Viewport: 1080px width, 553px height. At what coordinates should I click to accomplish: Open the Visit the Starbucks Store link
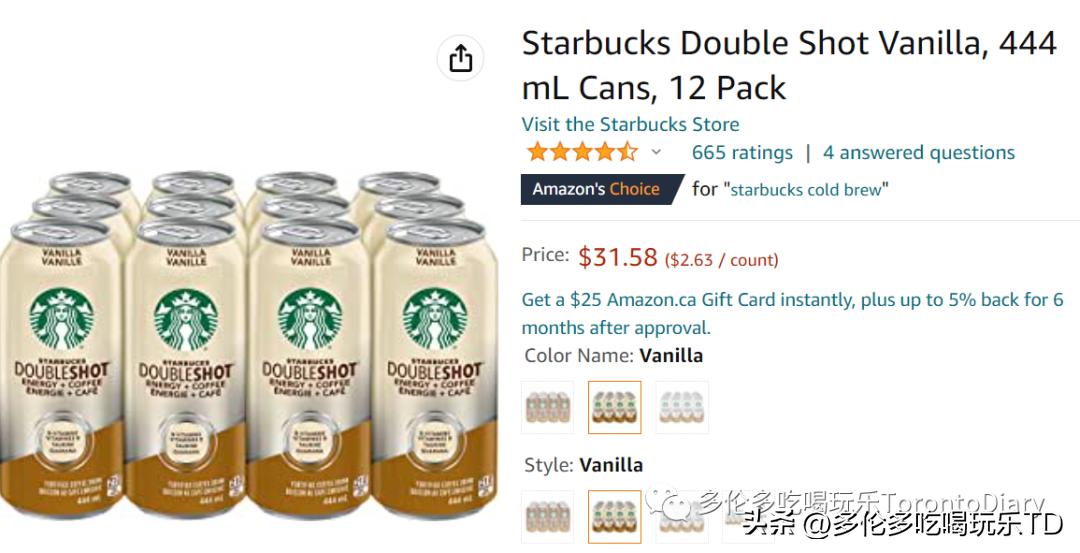[630, 125]
